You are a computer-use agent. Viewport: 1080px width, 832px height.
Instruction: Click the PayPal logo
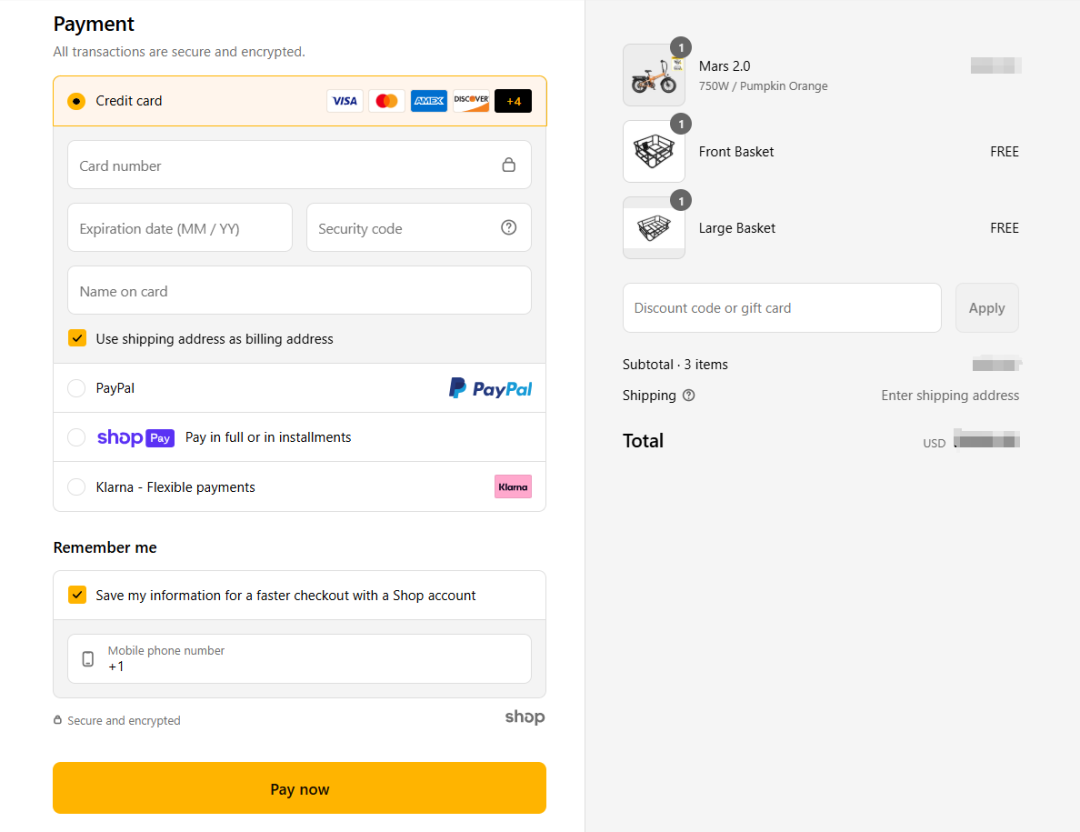point(490,388)
